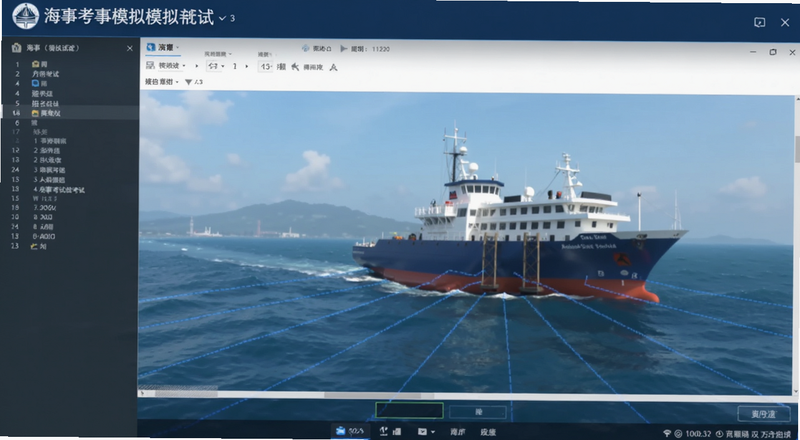Select sidebar row numbered 17
The height and width of the screenshot is (440, 800).
(x=71, y=132)
